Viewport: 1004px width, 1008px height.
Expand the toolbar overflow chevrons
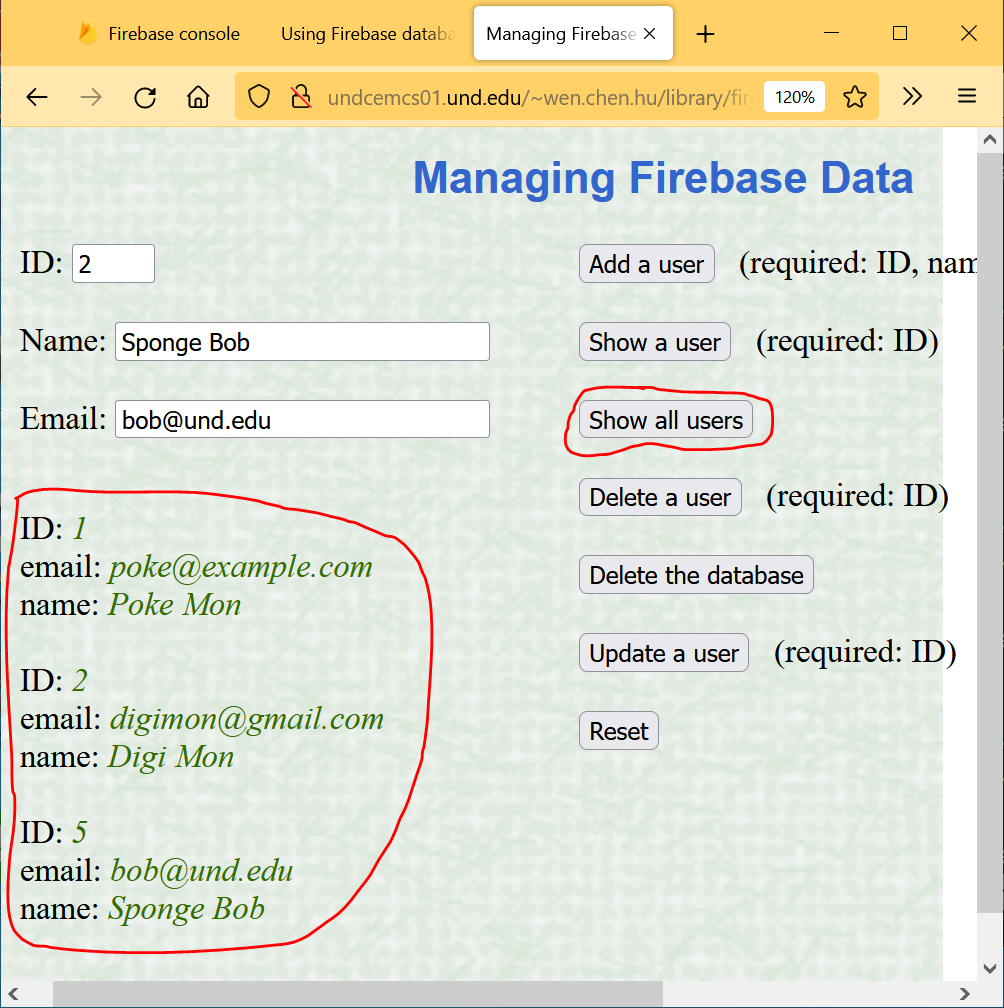coord(912,97)
